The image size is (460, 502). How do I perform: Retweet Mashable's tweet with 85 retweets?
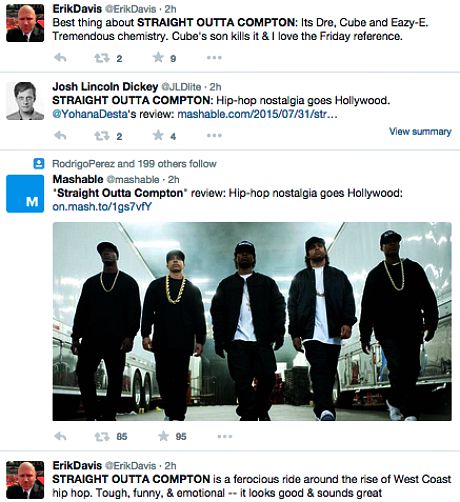(102, 436)
